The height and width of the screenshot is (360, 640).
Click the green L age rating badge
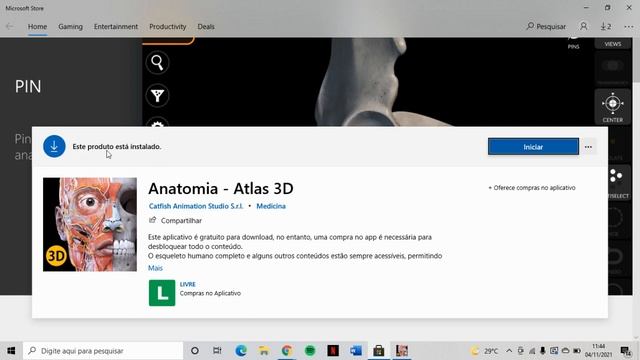tap(162, 293)
